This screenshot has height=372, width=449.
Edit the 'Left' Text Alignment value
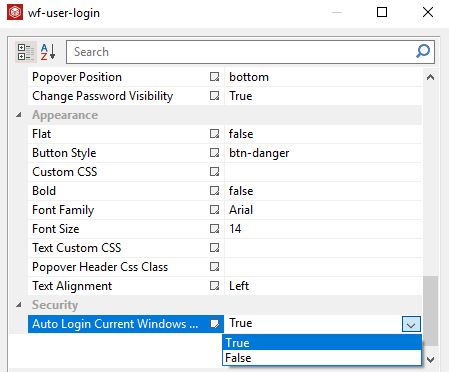coord(323,286)
